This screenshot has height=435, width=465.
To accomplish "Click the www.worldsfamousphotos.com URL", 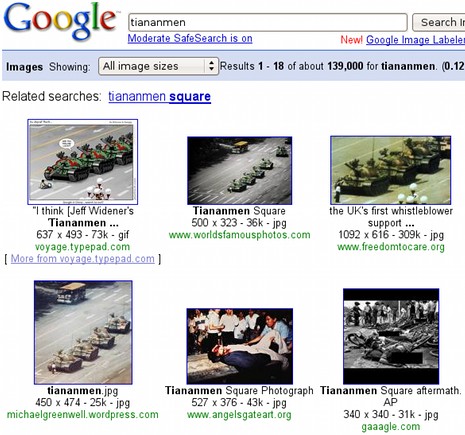I will click(239, 235).
